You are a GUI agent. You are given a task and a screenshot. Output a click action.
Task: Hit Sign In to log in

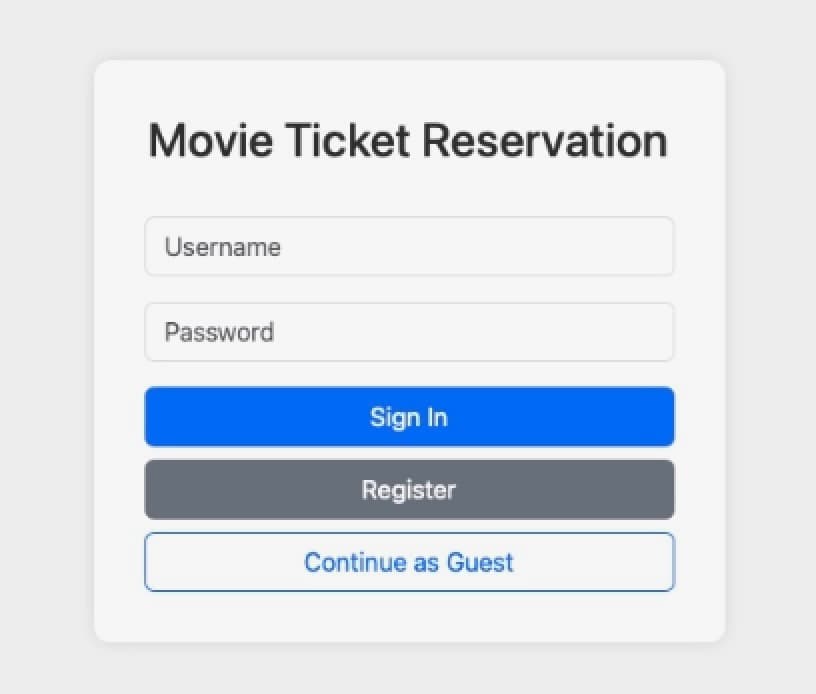(x=409, y=416)
